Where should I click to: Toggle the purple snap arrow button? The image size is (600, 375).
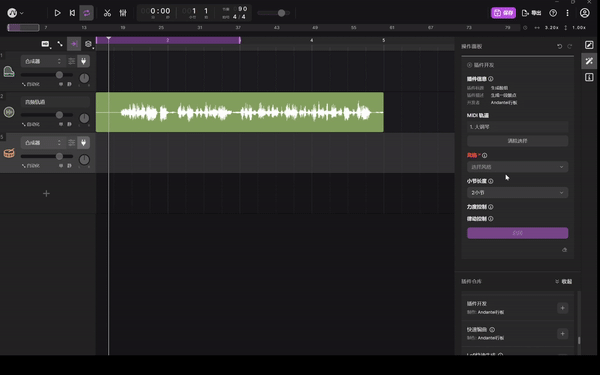pos(74,44)
